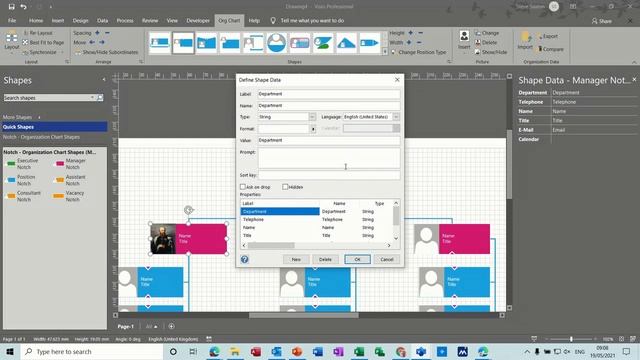Expand the shape styles gallery

pyautogui.click(x=385, y=52)
